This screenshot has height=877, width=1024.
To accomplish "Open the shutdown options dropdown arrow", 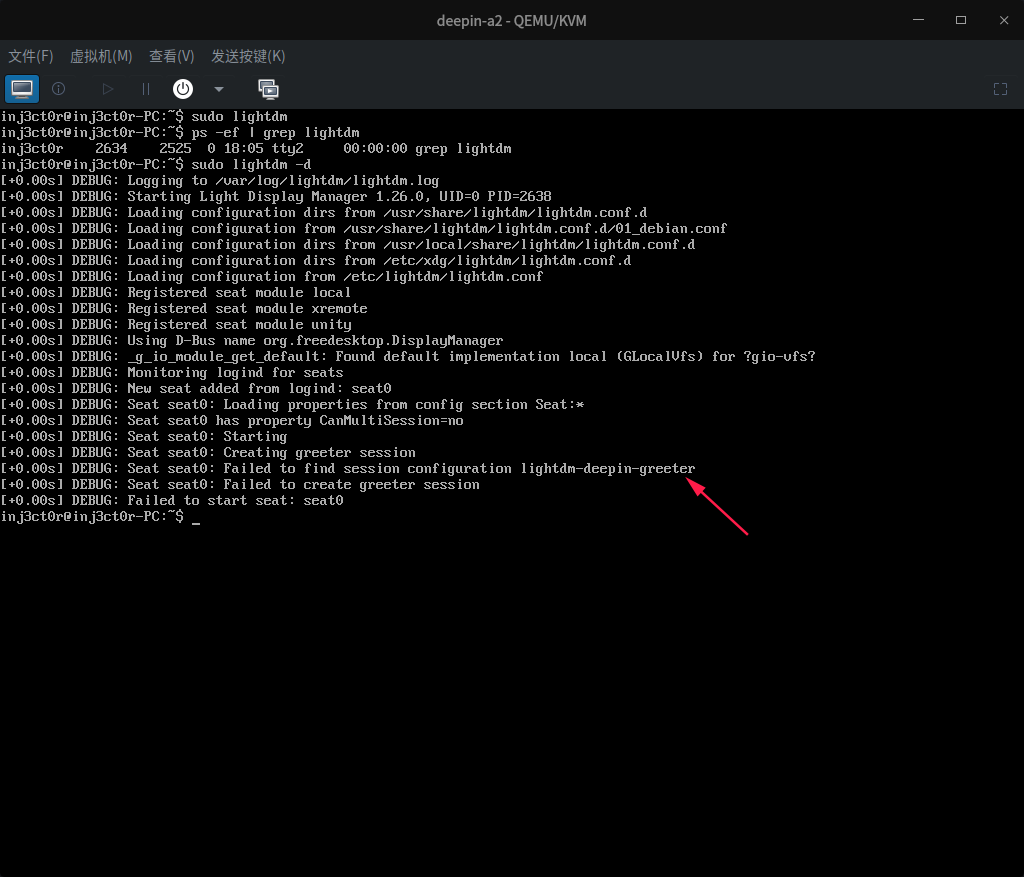I will click(x=218, y=89).
